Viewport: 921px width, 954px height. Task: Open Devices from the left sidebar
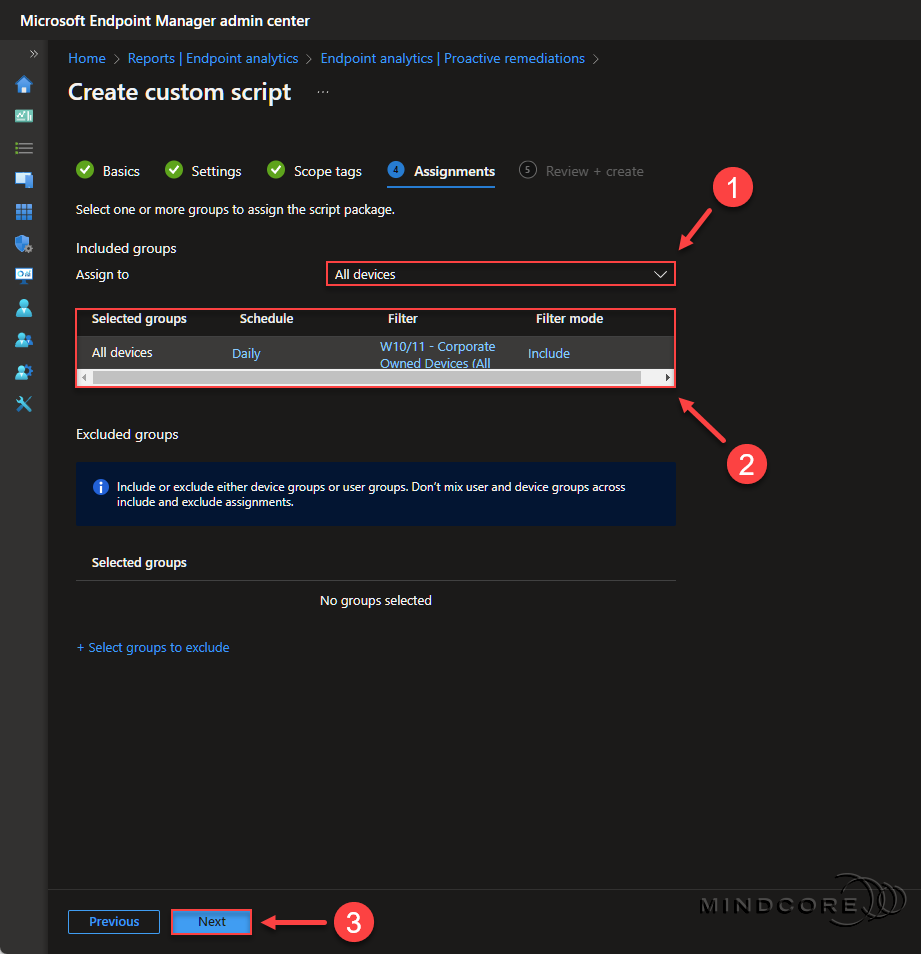pos(24,180)
